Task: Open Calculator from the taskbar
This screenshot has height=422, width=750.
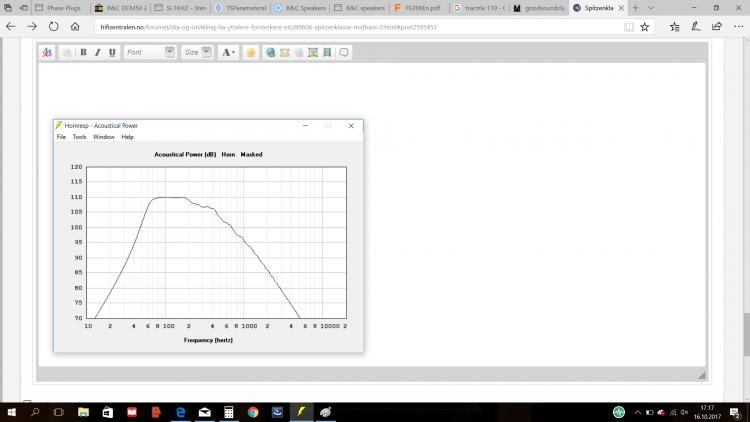Action: coord(229,412)
